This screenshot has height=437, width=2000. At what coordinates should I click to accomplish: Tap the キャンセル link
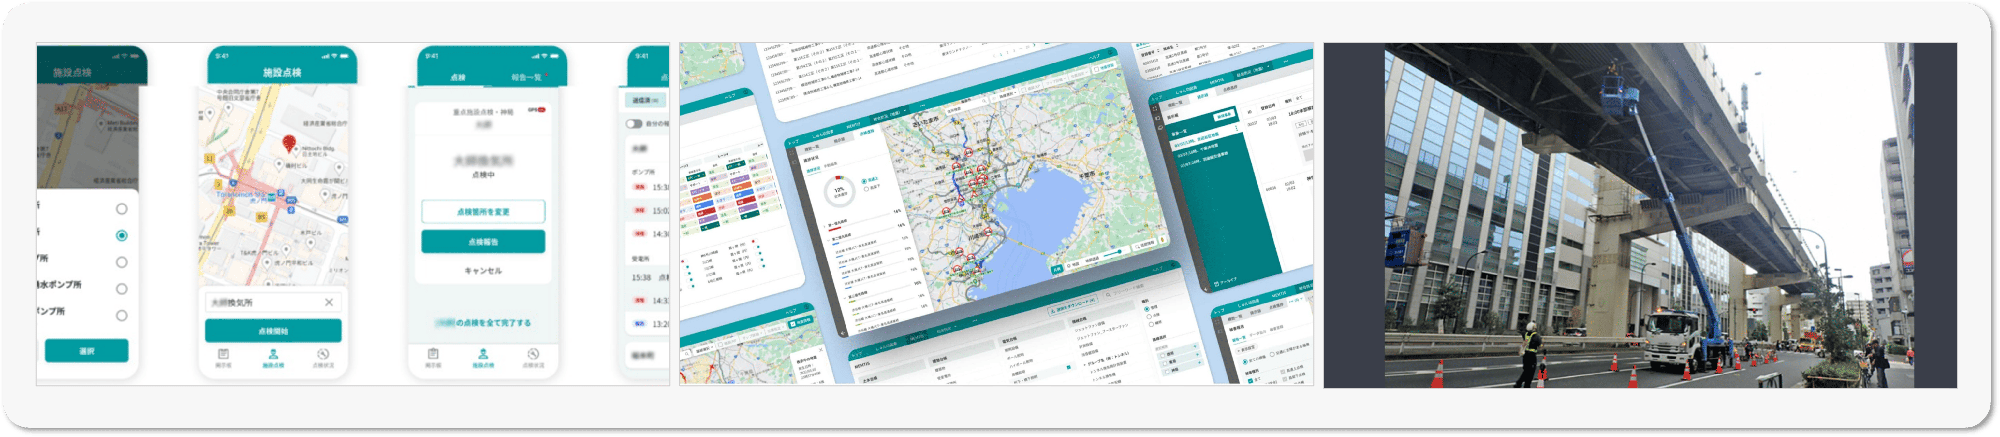coord(483,271)
